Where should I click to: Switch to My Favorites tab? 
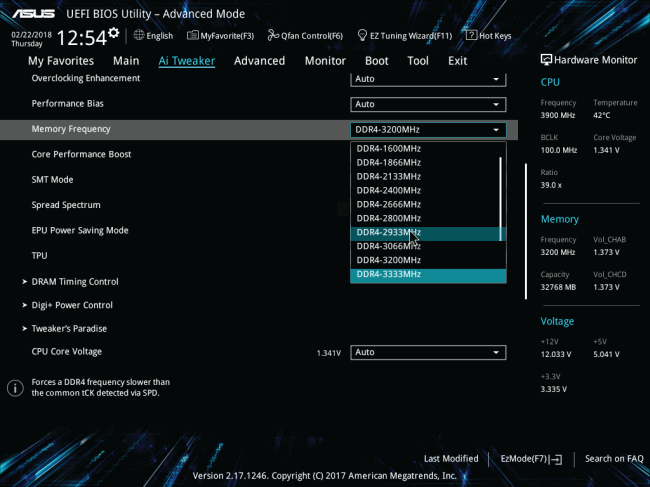(61, 61)
